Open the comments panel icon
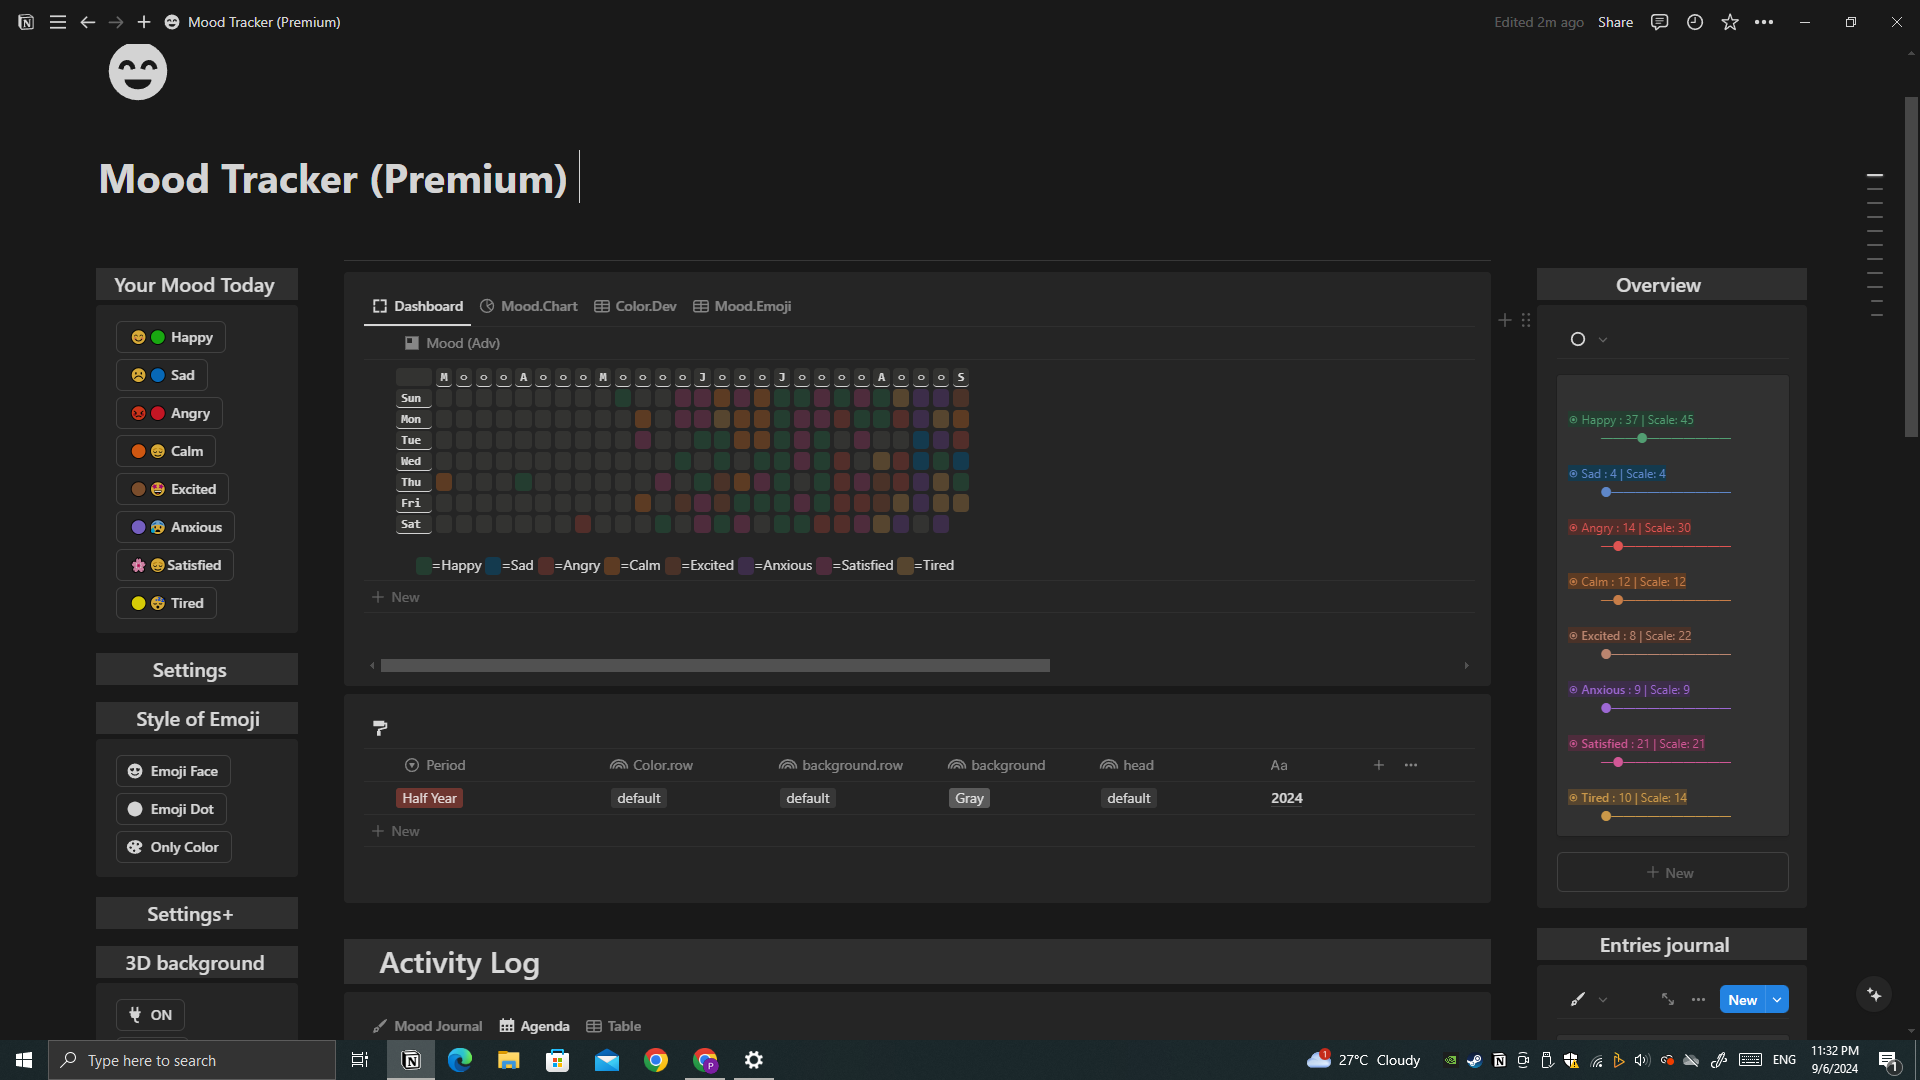Screen dimensions: 1920x1080 coord(1660,22)
